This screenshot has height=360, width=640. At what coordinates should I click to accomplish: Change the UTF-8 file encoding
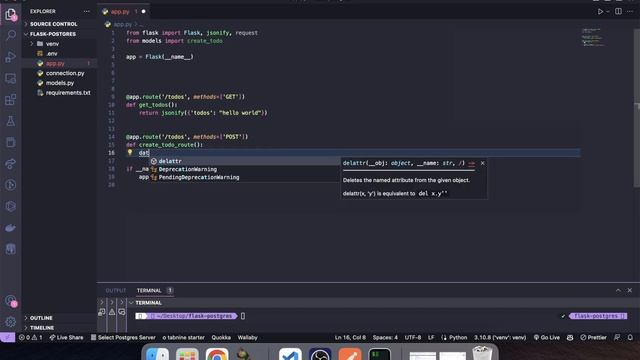click(413, 338)
